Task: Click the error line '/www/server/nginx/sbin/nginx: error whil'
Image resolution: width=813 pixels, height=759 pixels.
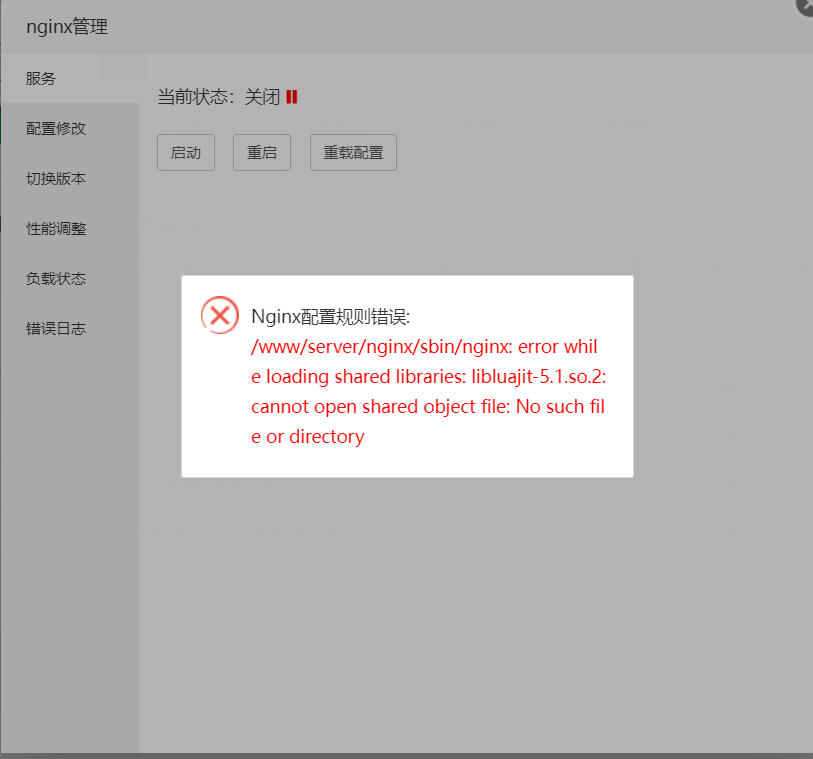Action: 424,346
